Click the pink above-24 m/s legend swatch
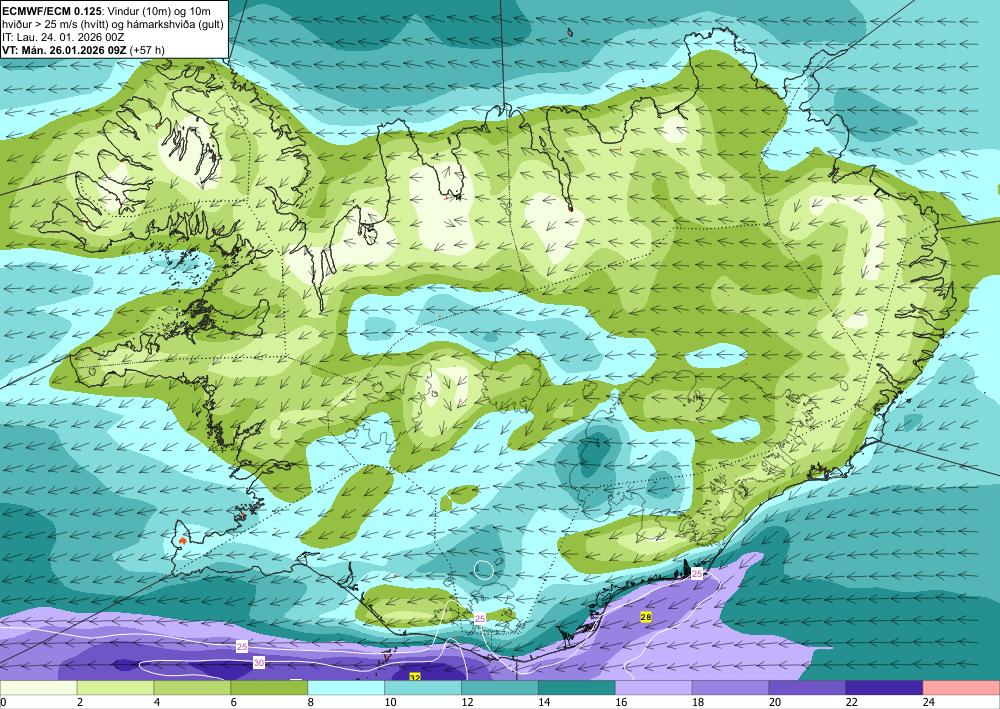The image size is (1000, 709). 961,688
